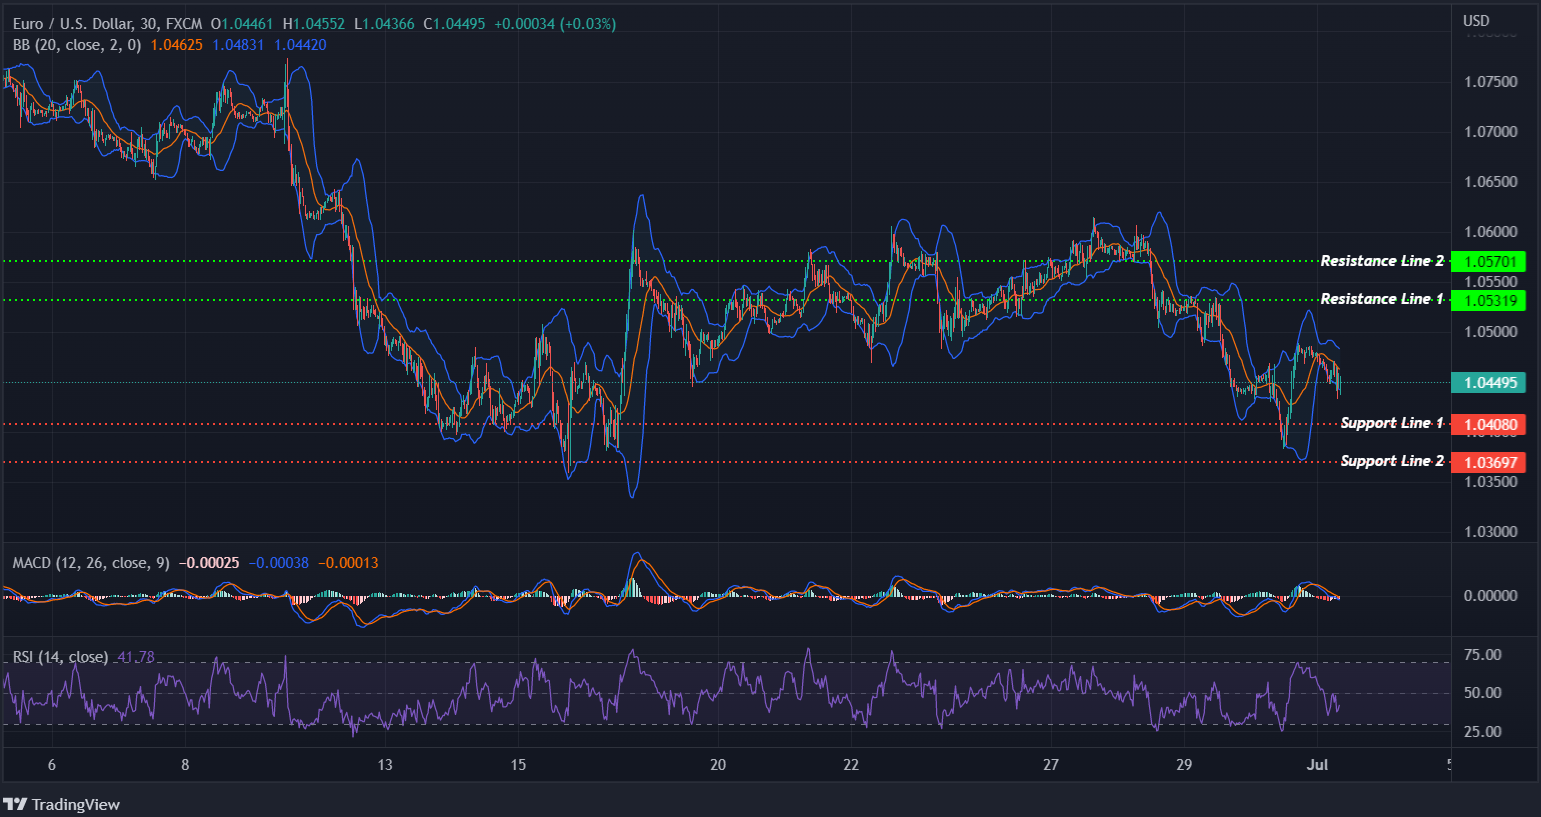This screenshot has width=1541, height=817.
Task: Click the green Resistance Line 2 price label 1.05701
Action: tap(1489, 261)
